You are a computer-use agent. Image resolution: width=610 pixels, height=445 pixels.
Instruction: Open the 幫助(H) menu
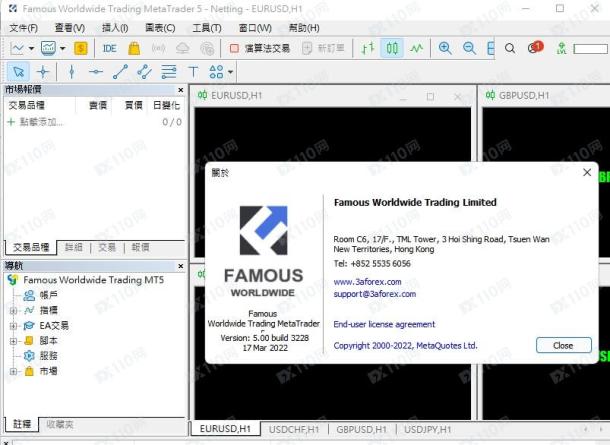[x=304, y=28]
